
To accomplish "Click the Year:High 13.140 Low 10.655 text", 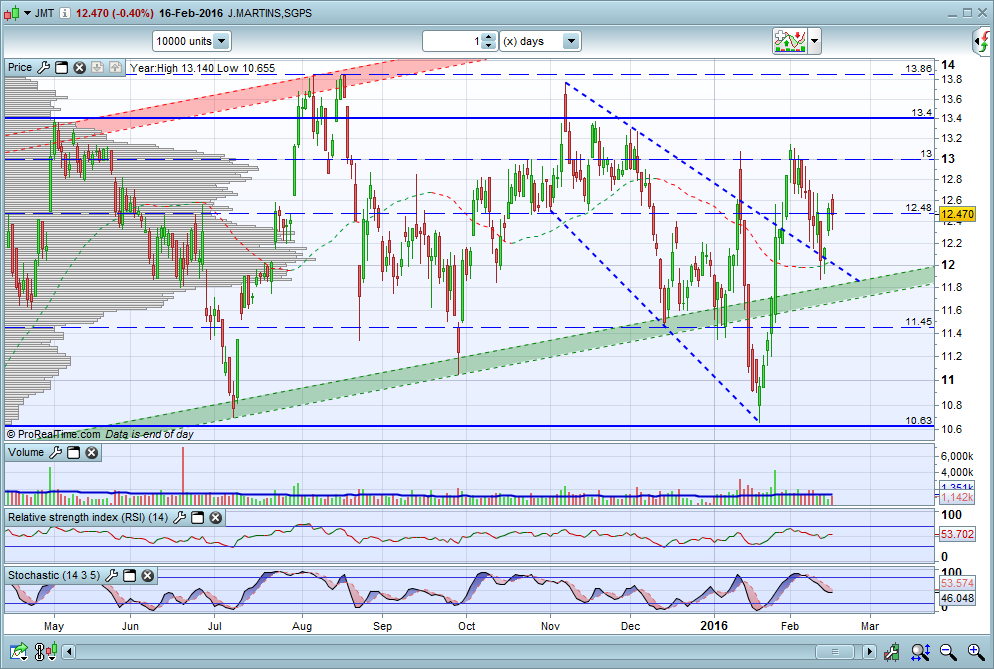I will click(202, 68).
